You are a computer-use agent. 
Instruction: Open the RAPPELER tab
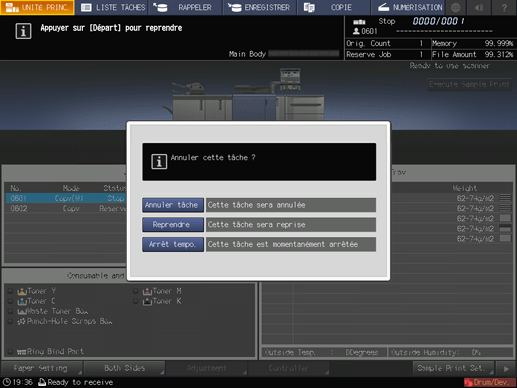click(186, 7)
